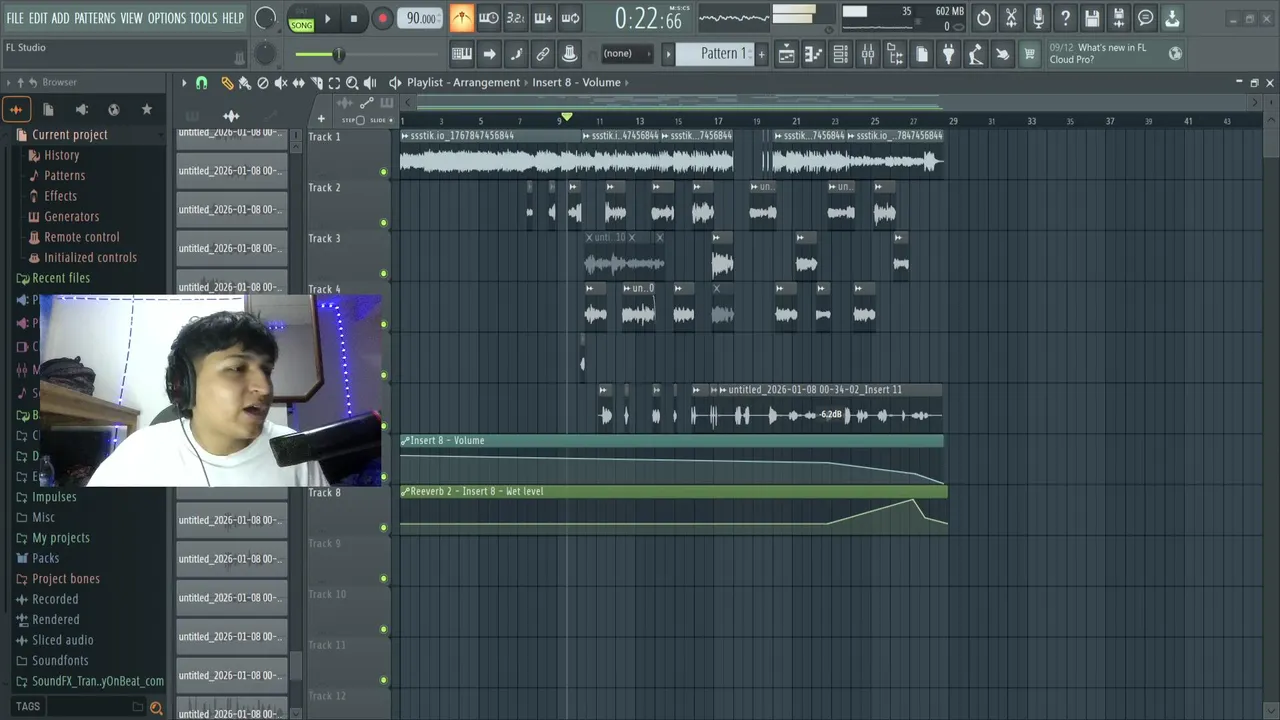Add a new pattern with plus button
Screen dimensions: 1280x720
[x=761, y=54]
